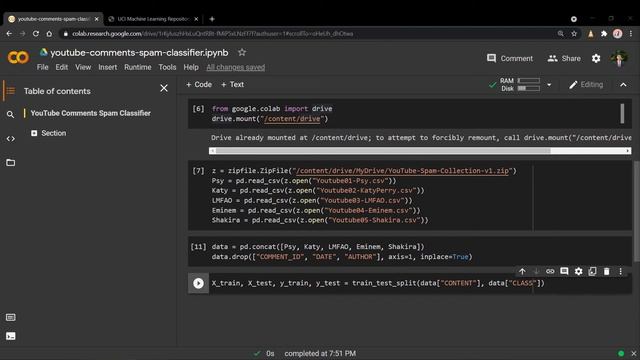Viewport: 640px width, 360px height.
Task: Copy link to the selected cell
Action: pos(550,271)
